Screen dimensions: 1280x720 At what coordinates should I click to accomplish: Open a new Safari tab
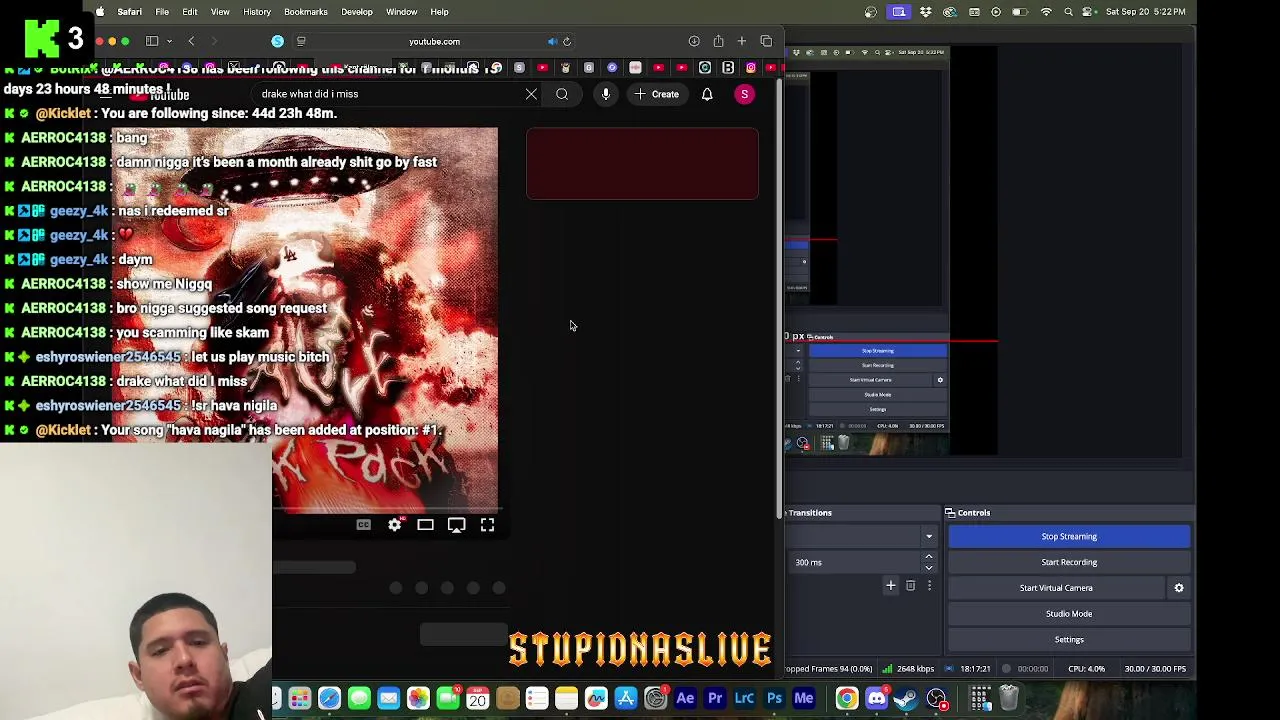(742, 41)
